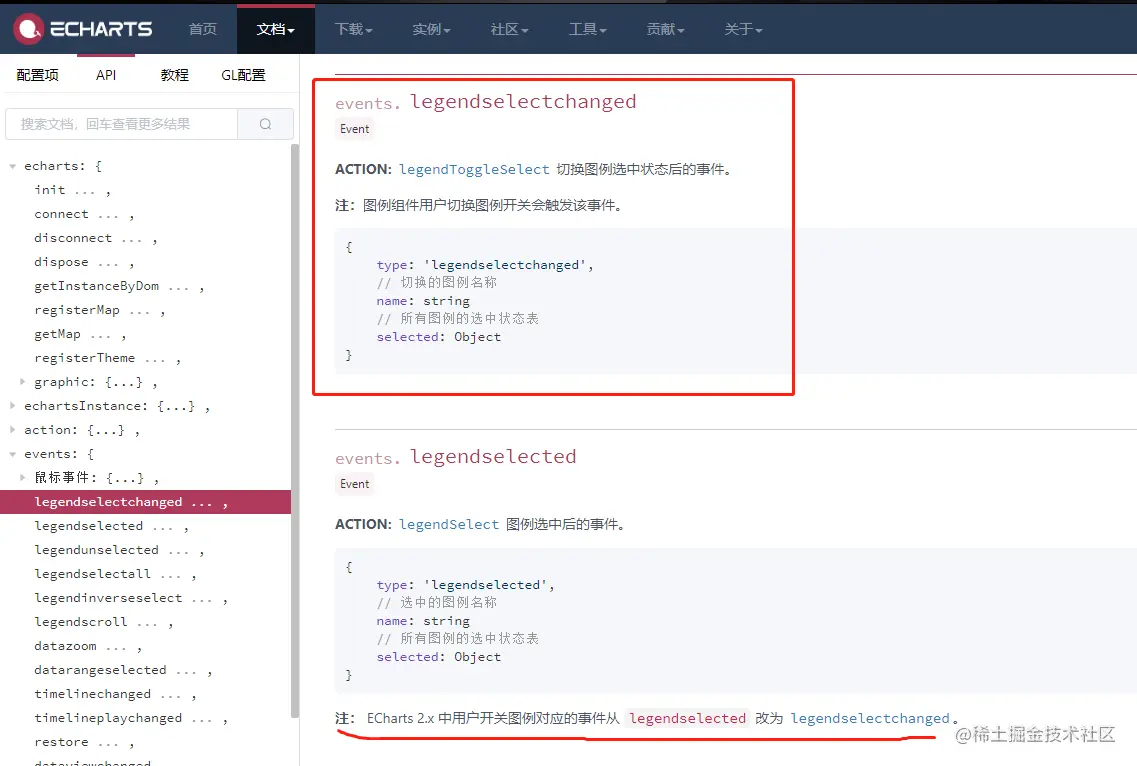Expand the echartsInstance tree node

[x=12, y=405]
